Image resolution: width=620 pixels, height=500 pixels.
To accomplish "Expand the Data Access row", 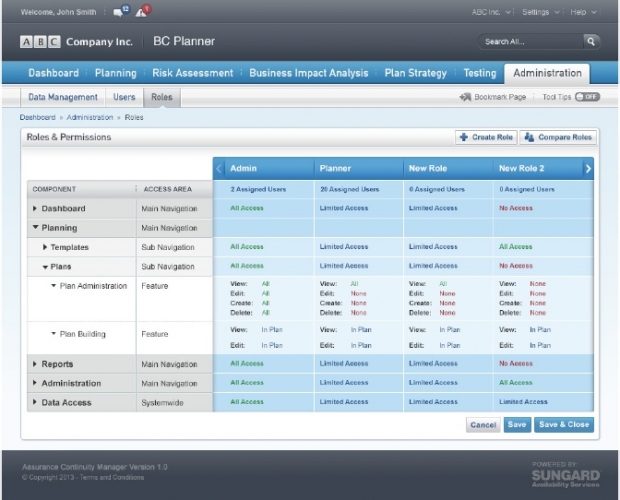I will click(x=36, y=403).
